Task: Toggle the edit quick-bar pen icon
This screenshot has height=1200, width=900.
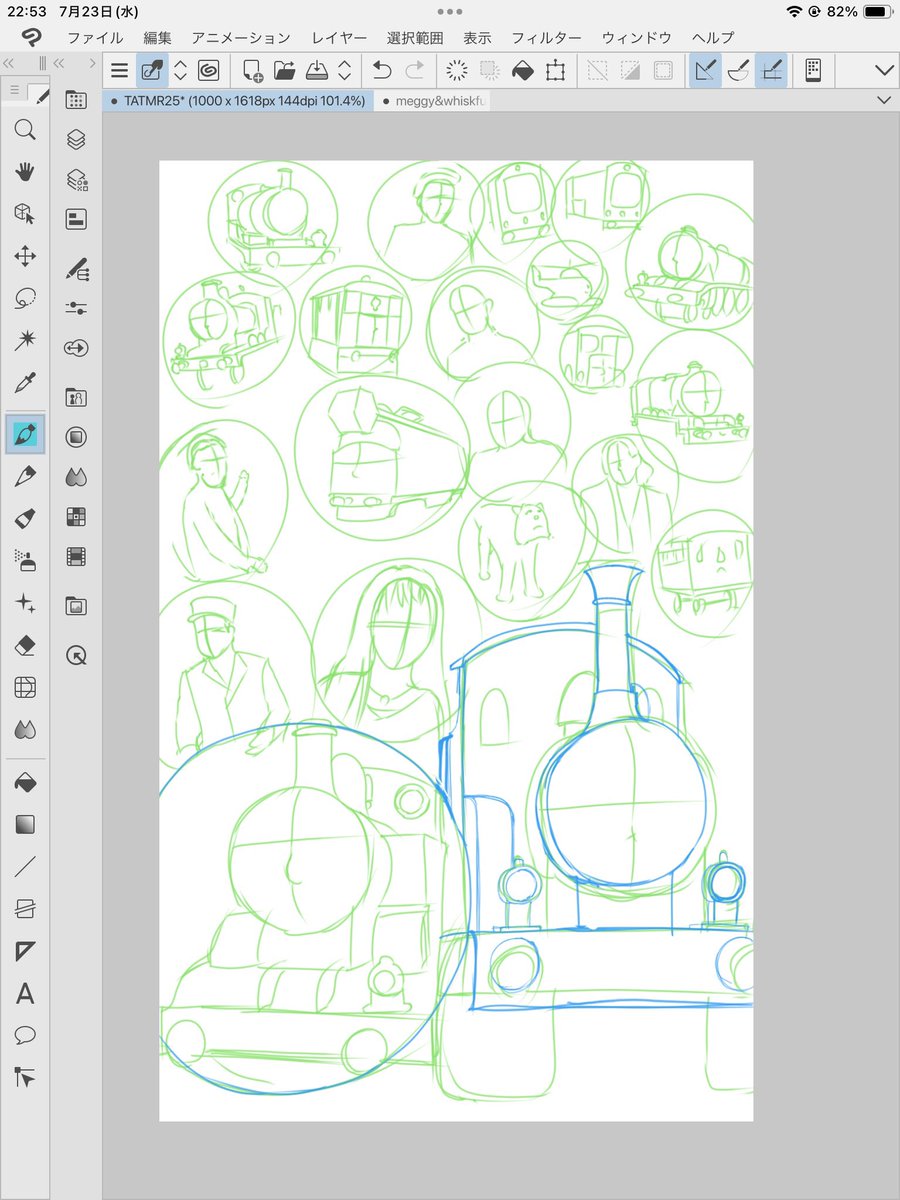Action: pyautogui.click(x=152, y=70)
